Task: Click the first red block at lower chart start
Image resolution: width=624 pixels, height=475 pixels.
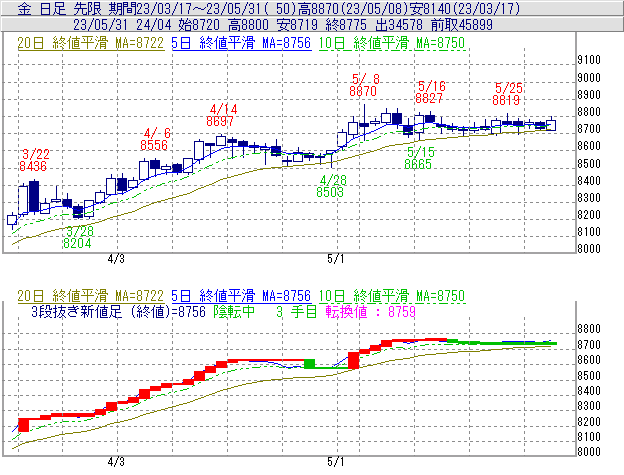Action: [24, 425]
